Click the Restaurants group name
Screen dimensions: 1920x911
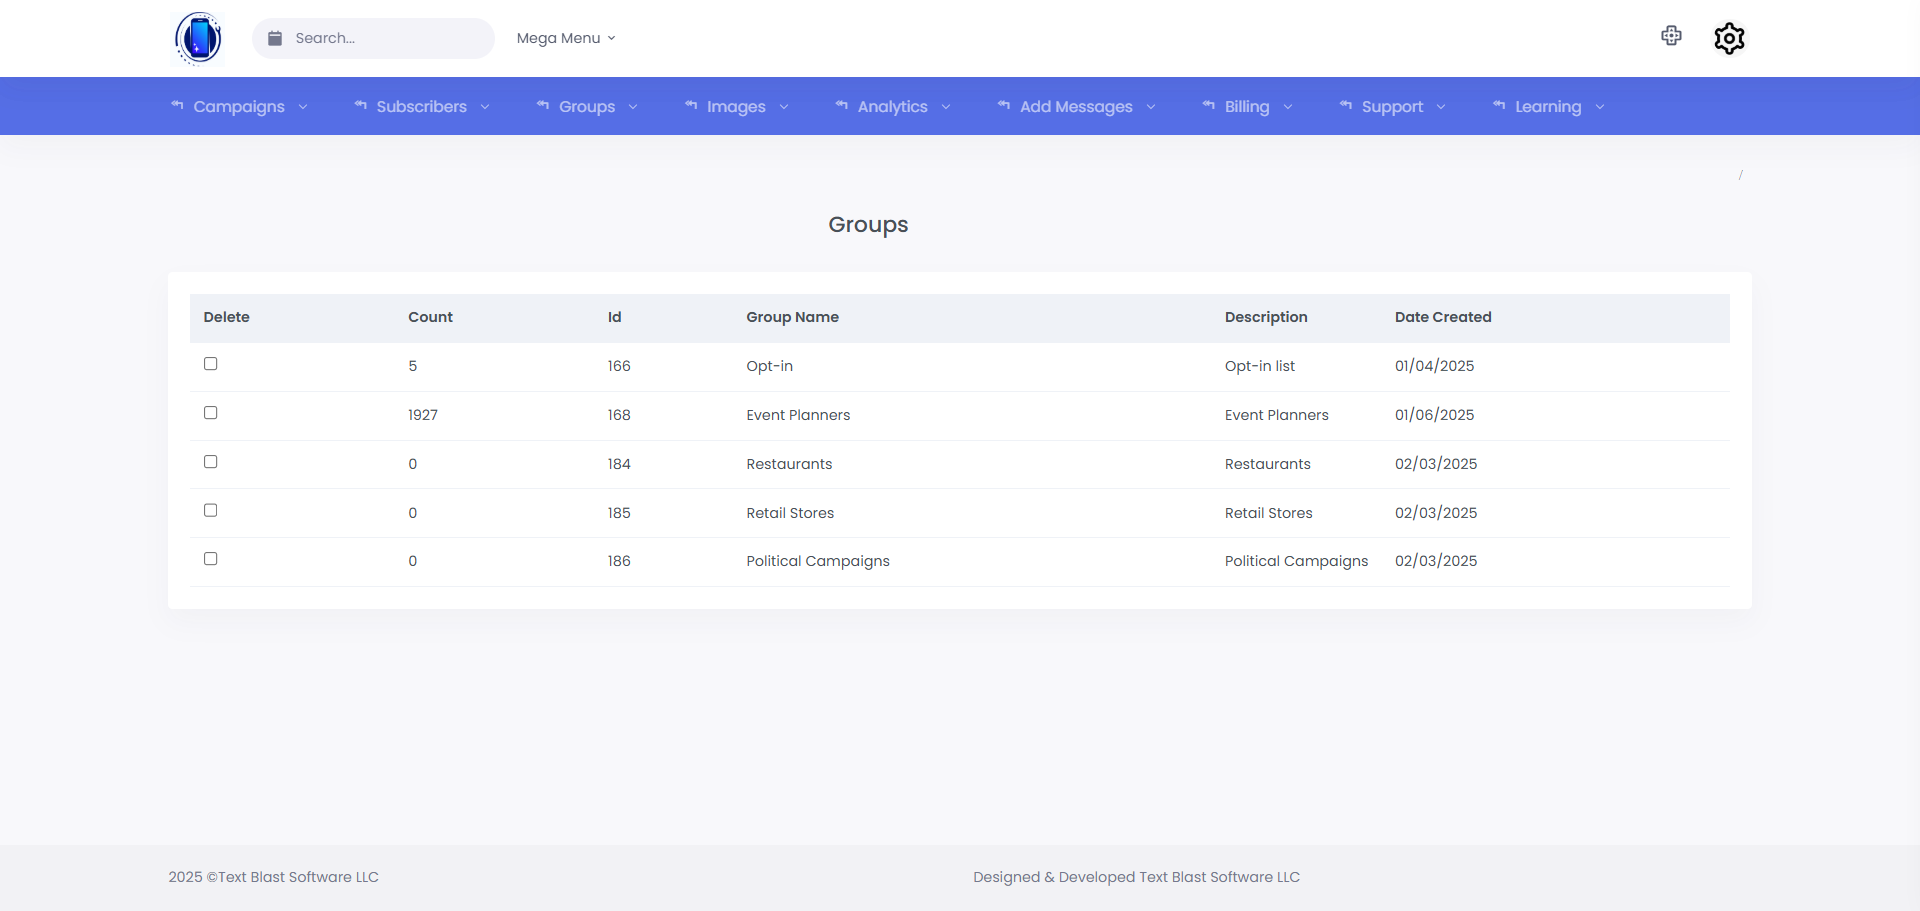pyautogui.click(x=789, y=464)
